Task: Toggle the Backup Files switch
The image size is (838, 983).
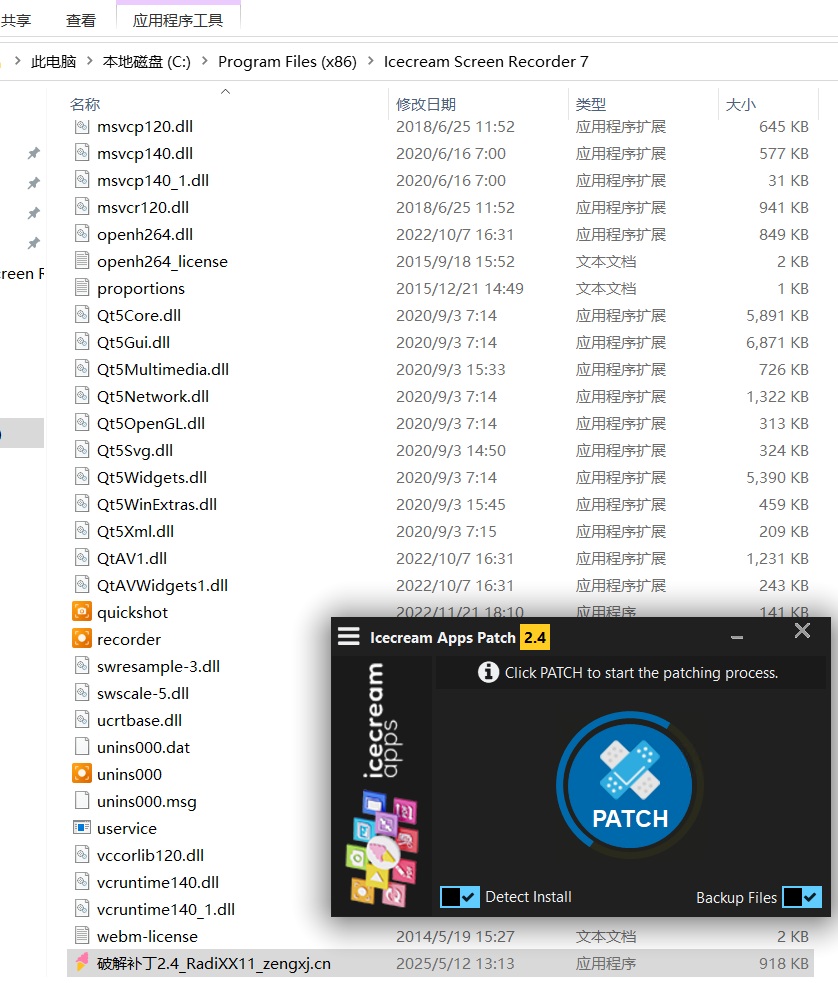Action: (802, 897)
